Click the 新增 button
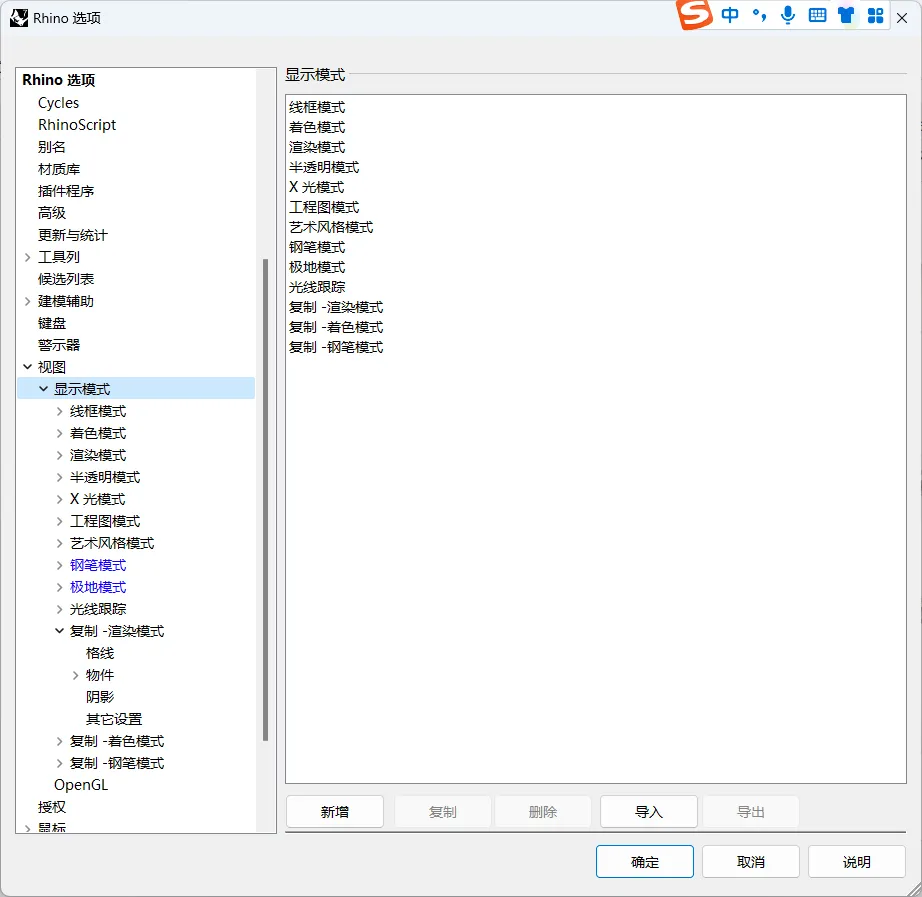 (335, 812)
